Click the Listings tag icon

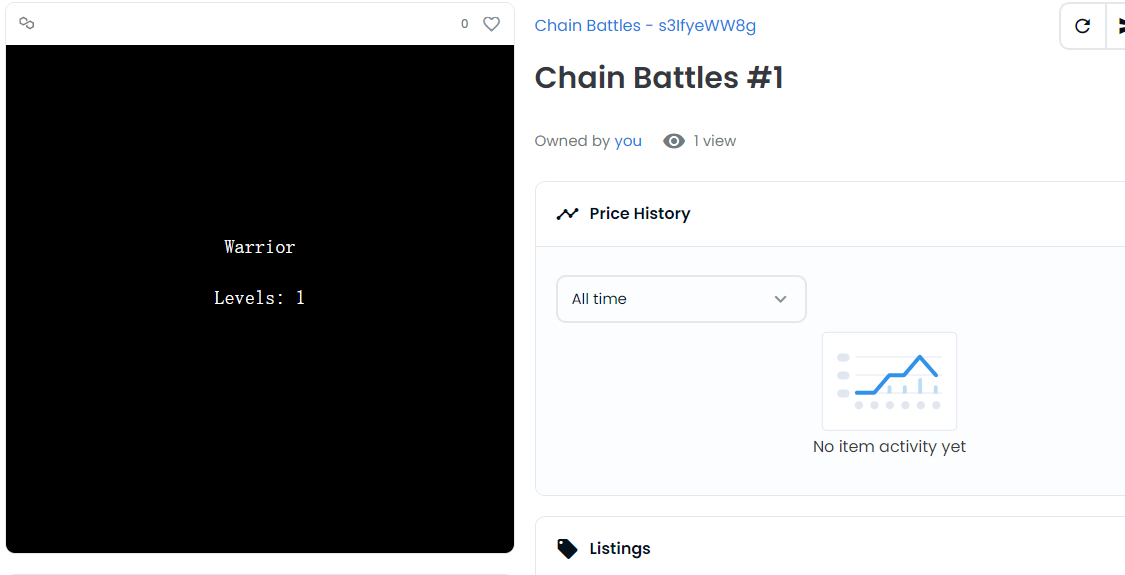[x=567, y=548]
